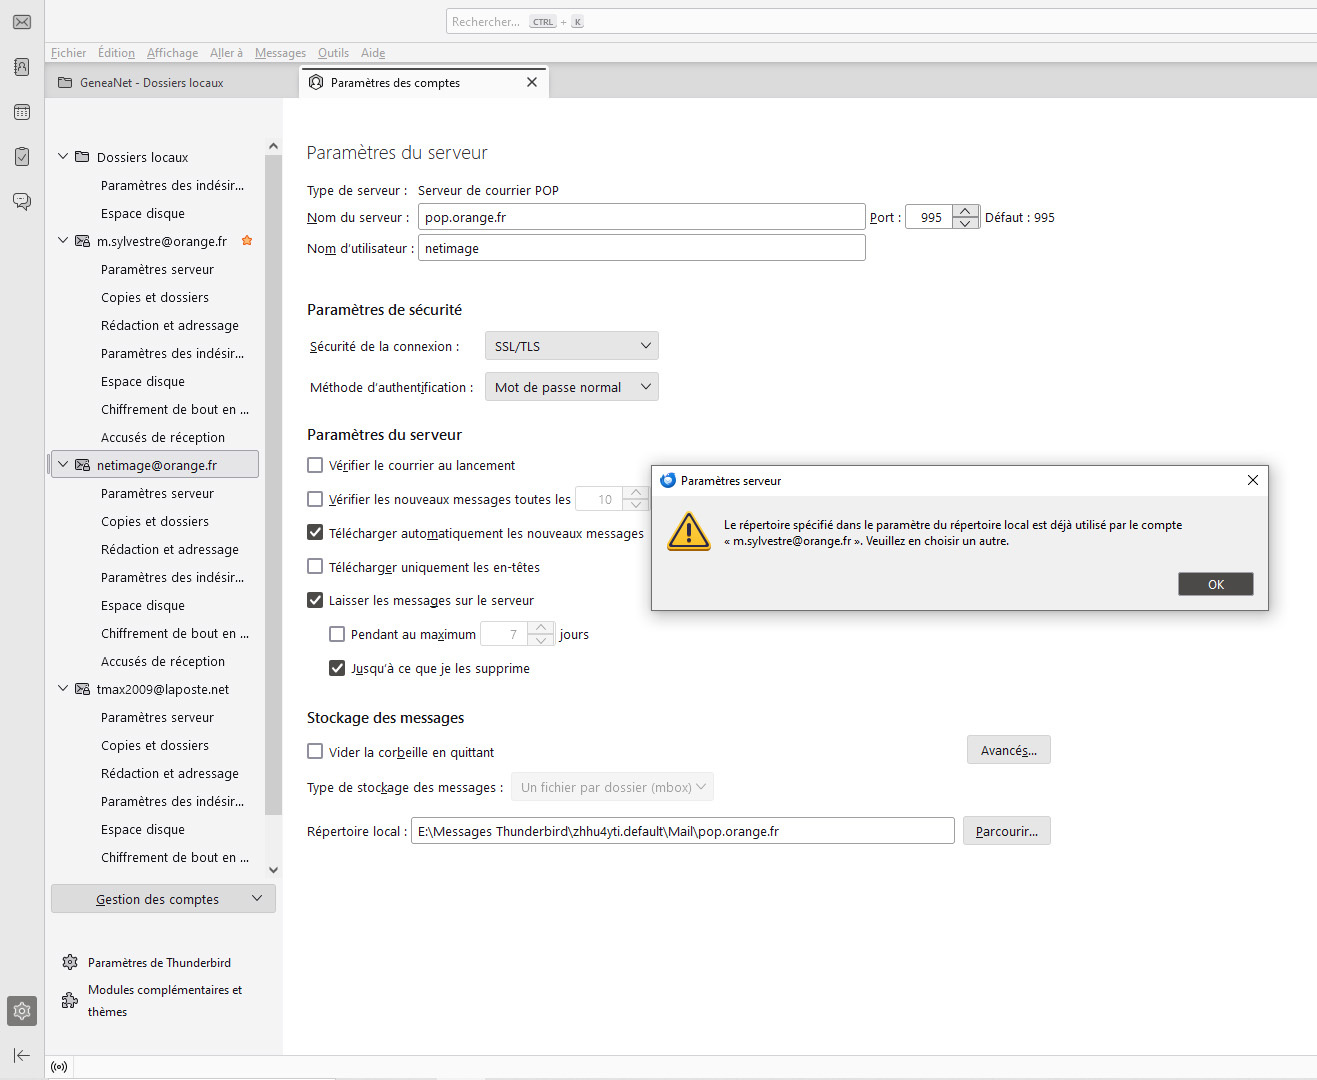This screenshot has width=1317, height=1080.
Task: Open Sécurité de la connexion dropdown
Action: (571, 346)
